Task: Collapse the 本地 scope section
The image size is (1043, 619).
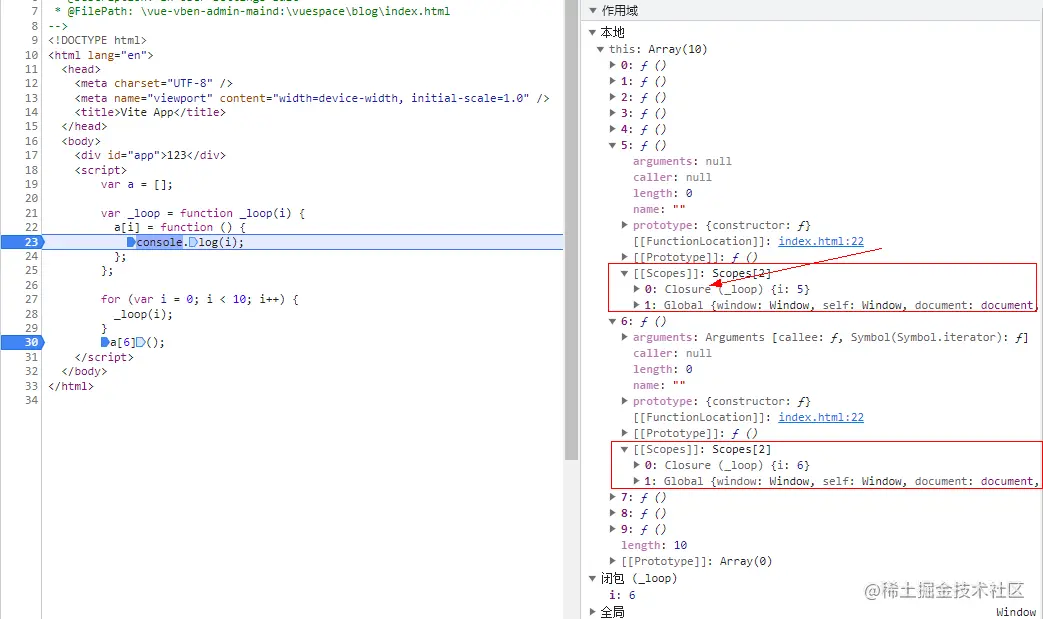Action: [x=594, y=32]
